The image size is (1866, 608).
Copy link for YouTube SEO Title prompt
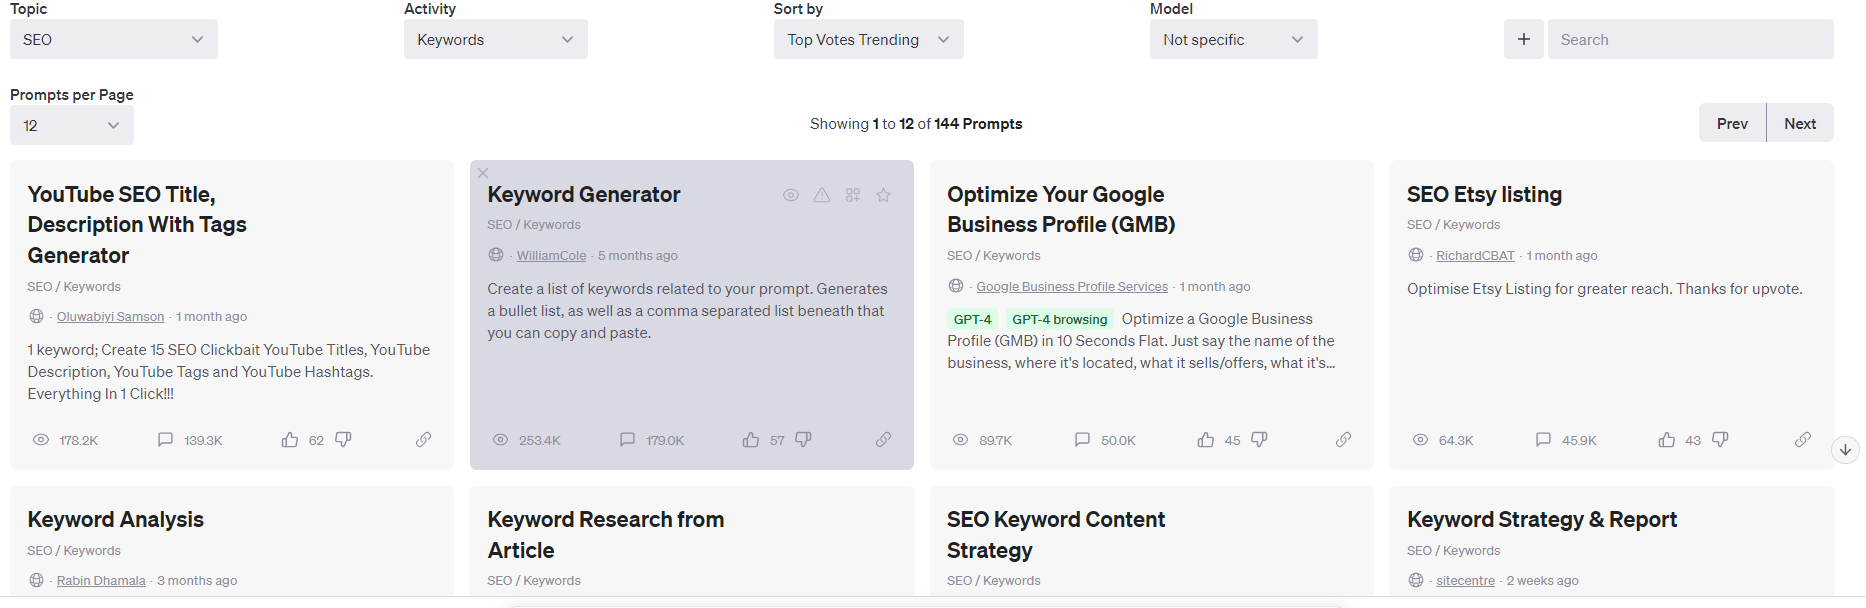tap(424, 440)
